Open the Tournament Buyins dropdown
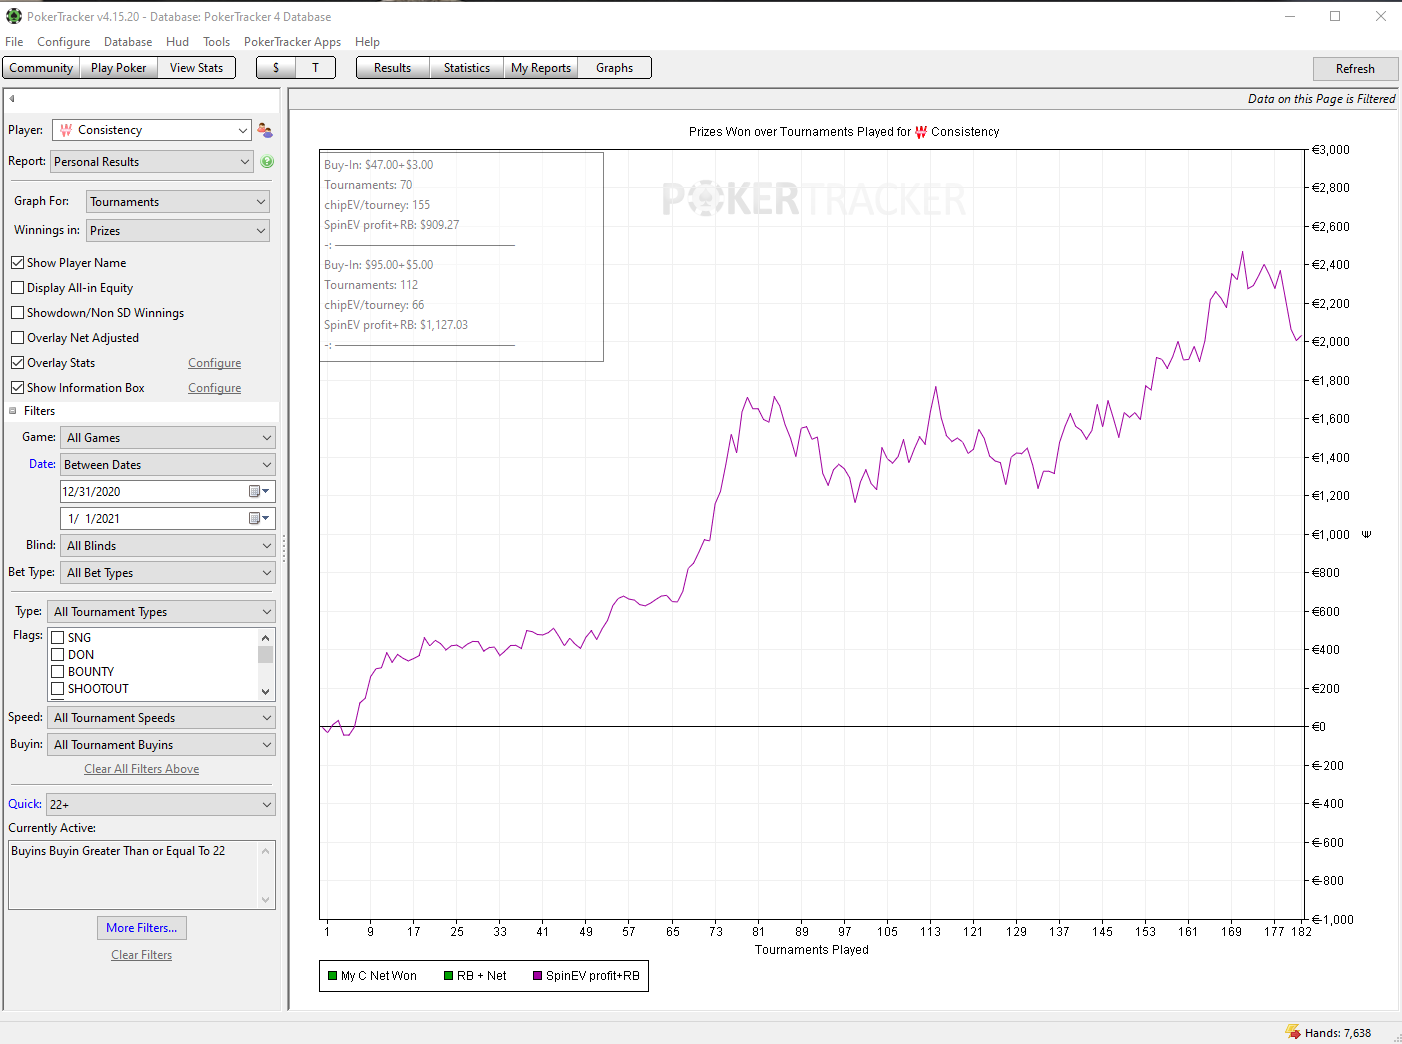Screen dimensions: 1402x1044 [x=161, y=745]
